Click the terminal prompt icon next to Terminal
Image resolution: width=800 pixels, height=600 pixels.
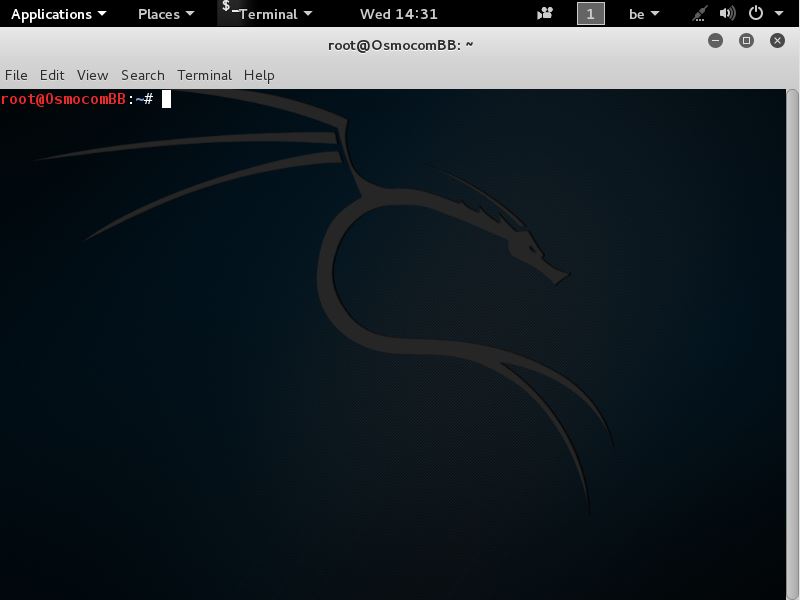[230, 7]
